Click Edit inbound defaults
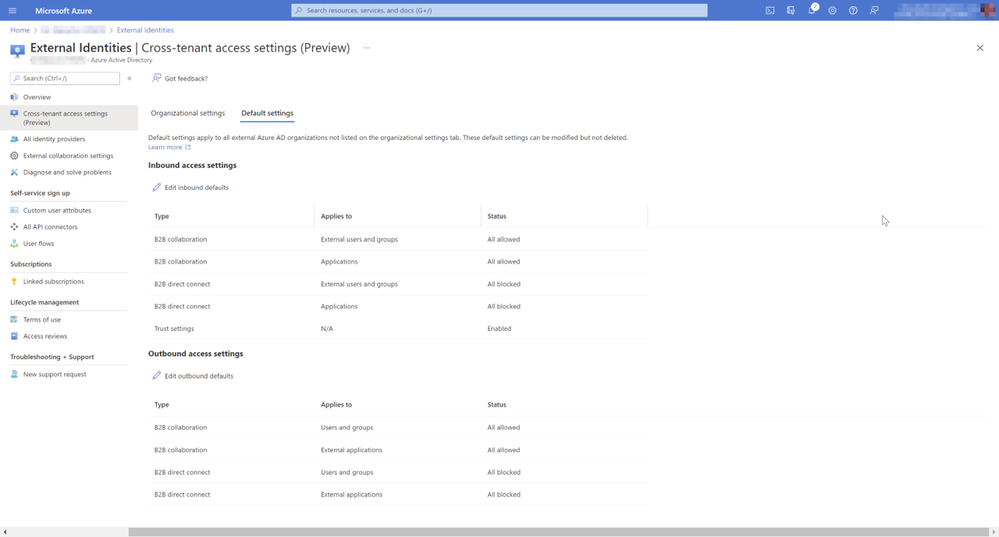This screenshot has height=537, width=999. click(190, 187)
